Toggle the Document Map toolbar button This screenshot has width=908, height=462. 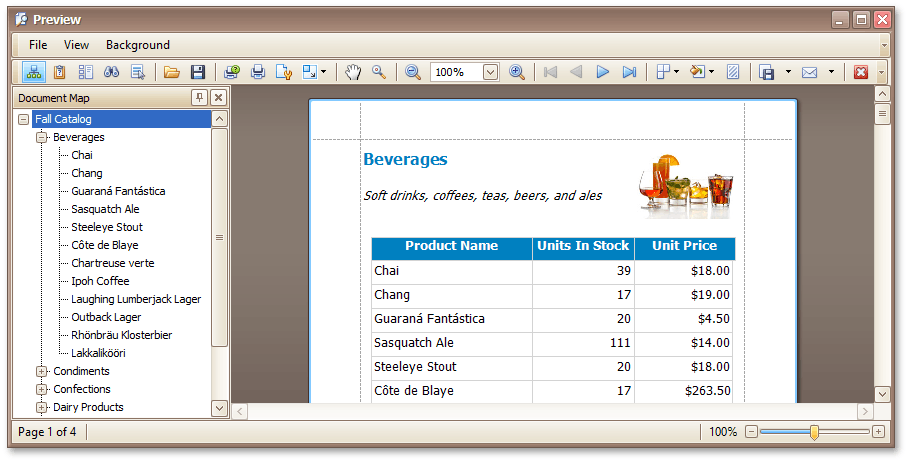[x=34, y=72]
